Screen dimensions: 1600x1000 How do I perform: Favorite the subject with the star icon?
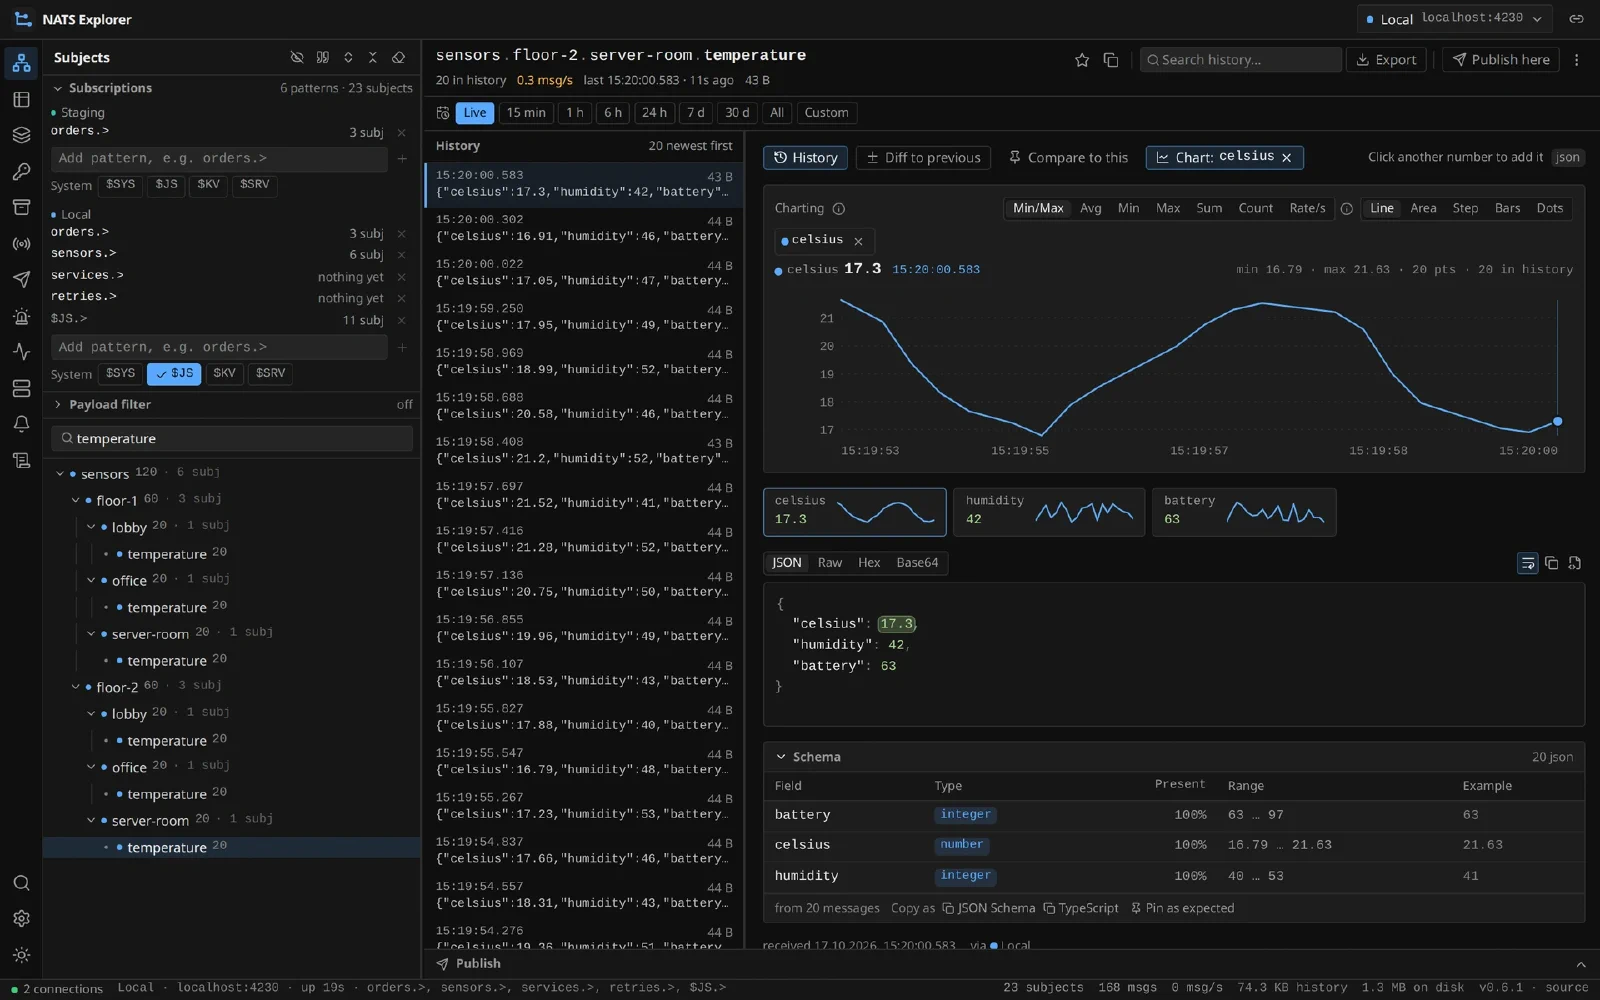pyautogui.click(x=1082, y=60)
